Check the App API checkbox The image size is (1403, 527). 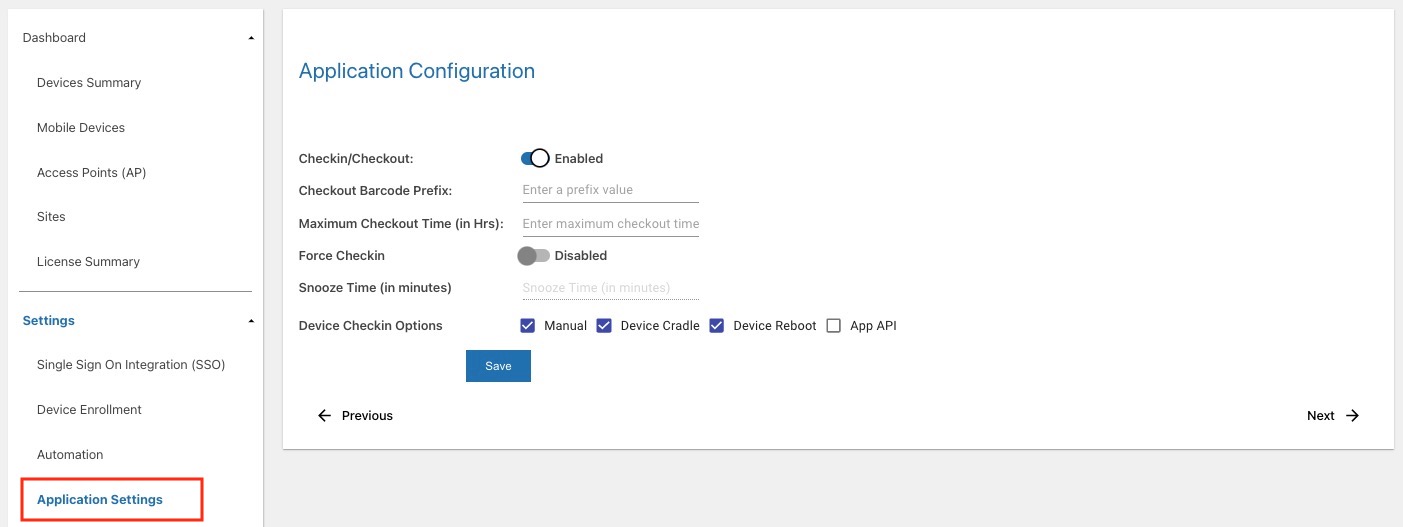tap(834, 326)
